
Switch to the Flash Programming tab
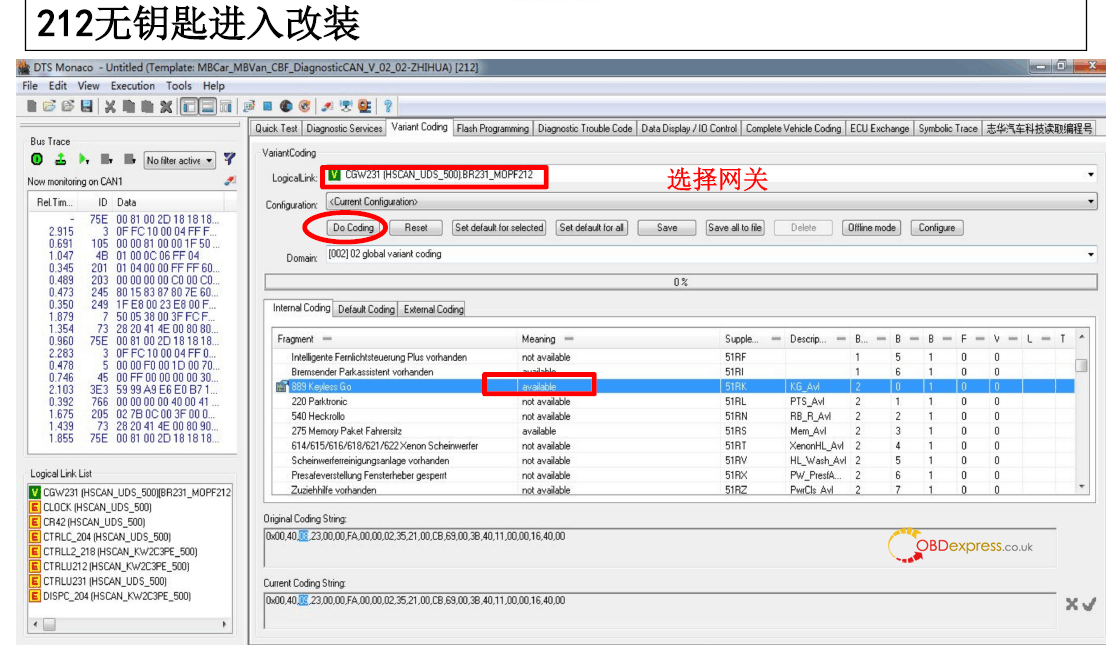tap(492, 128)
